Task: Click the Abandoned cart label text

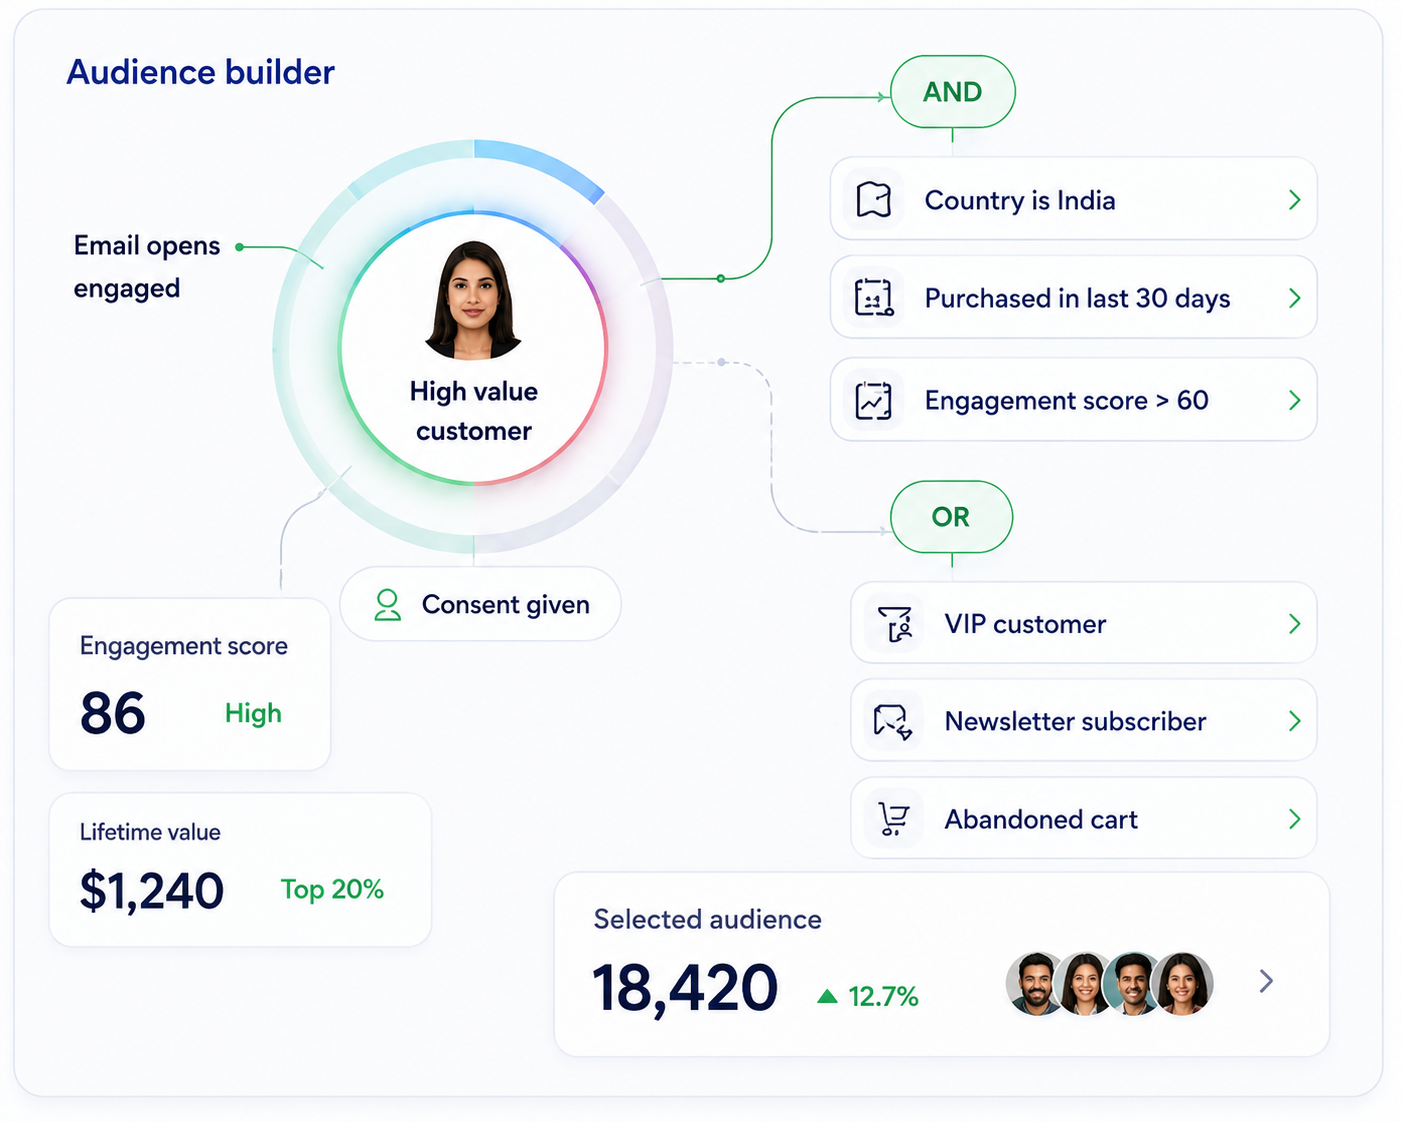Action: 1041,819
